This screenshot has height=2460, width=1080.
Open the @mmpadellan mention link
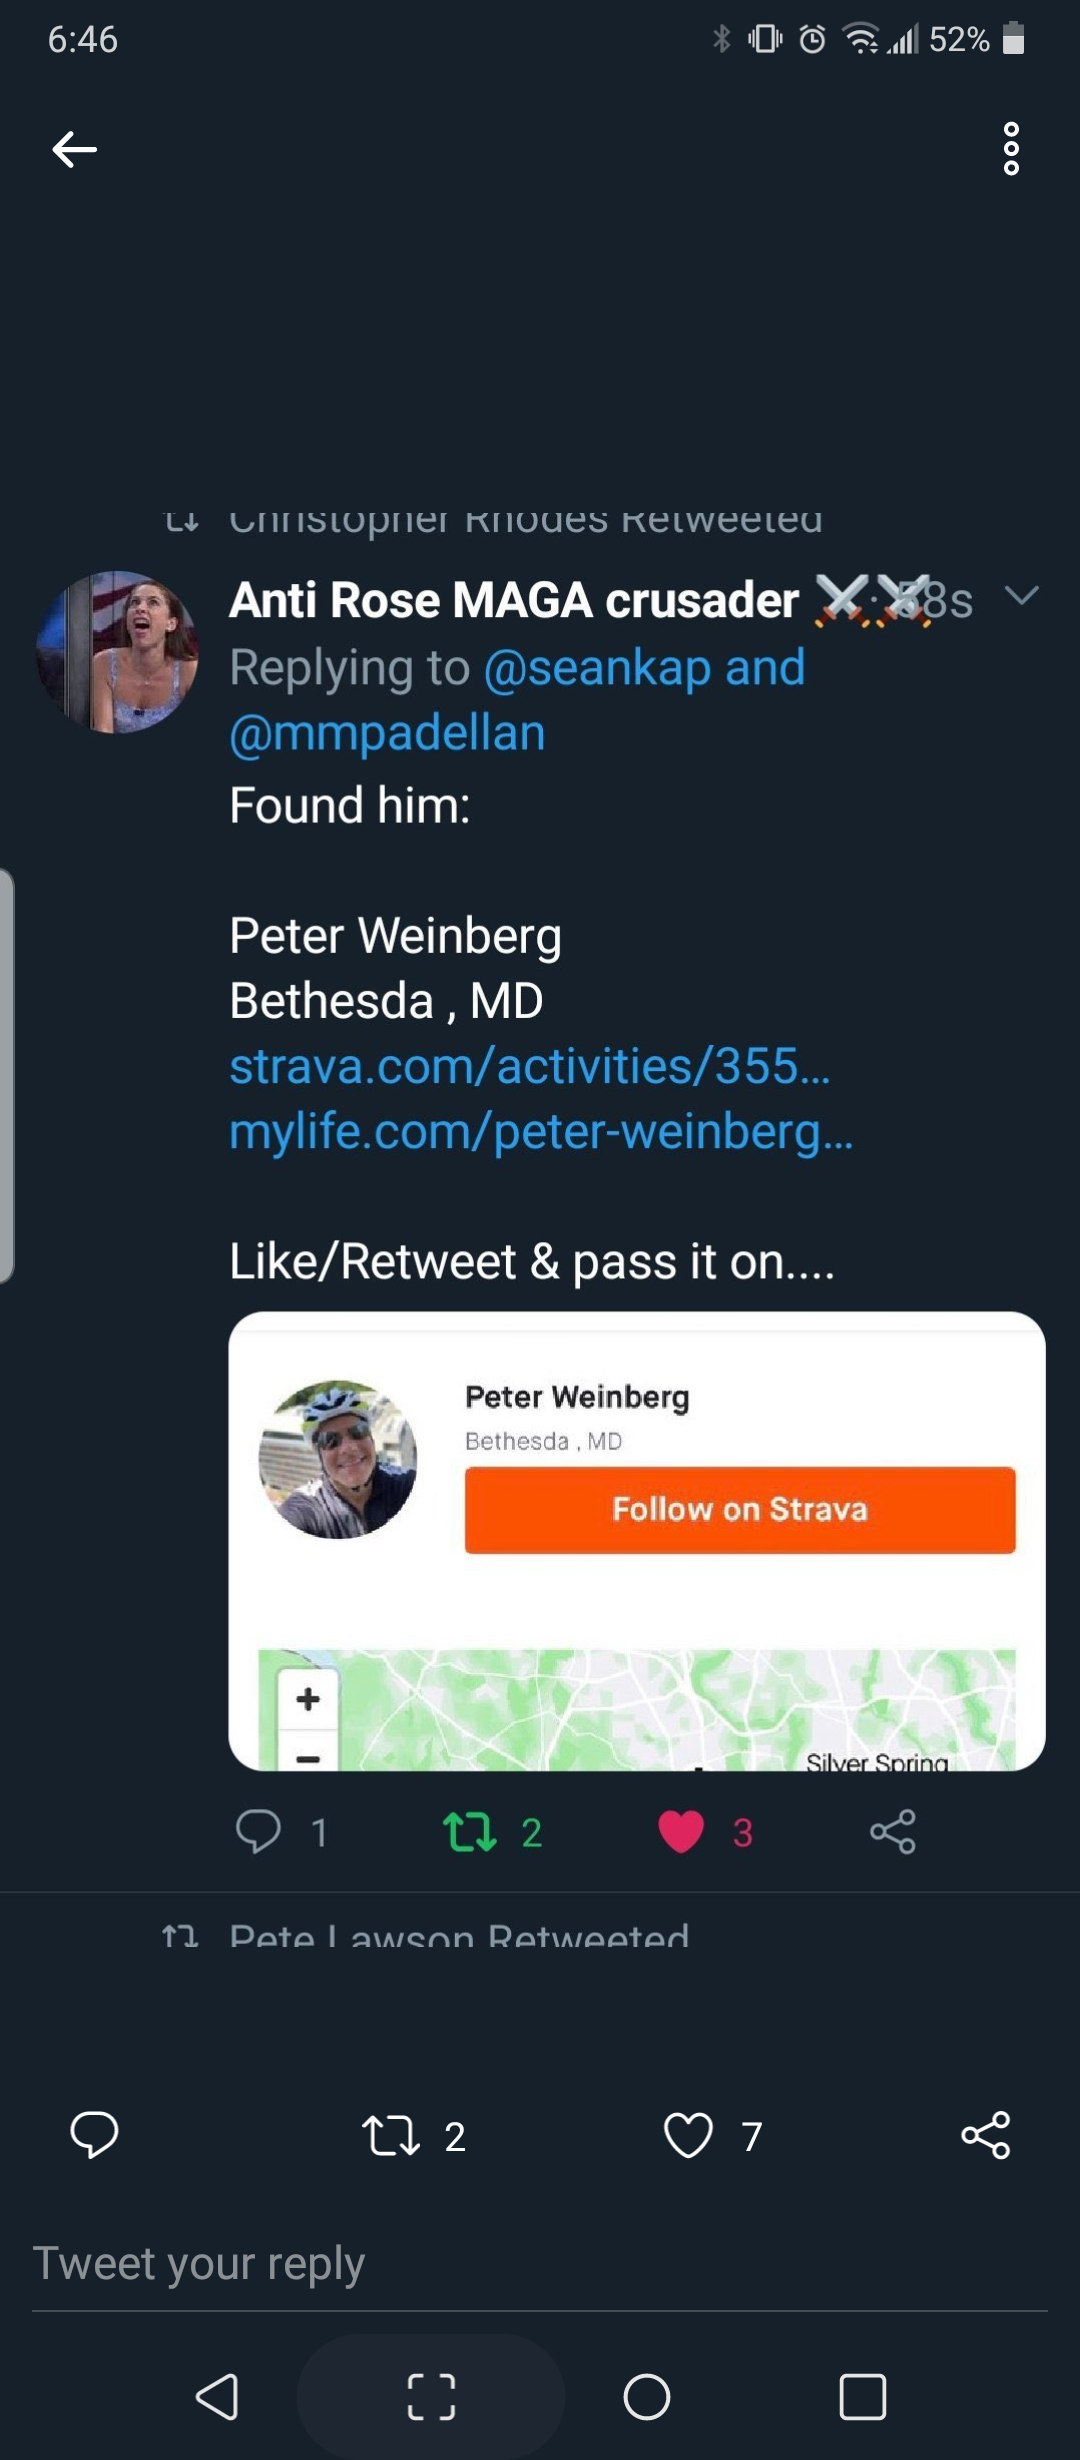click(387, 733)
